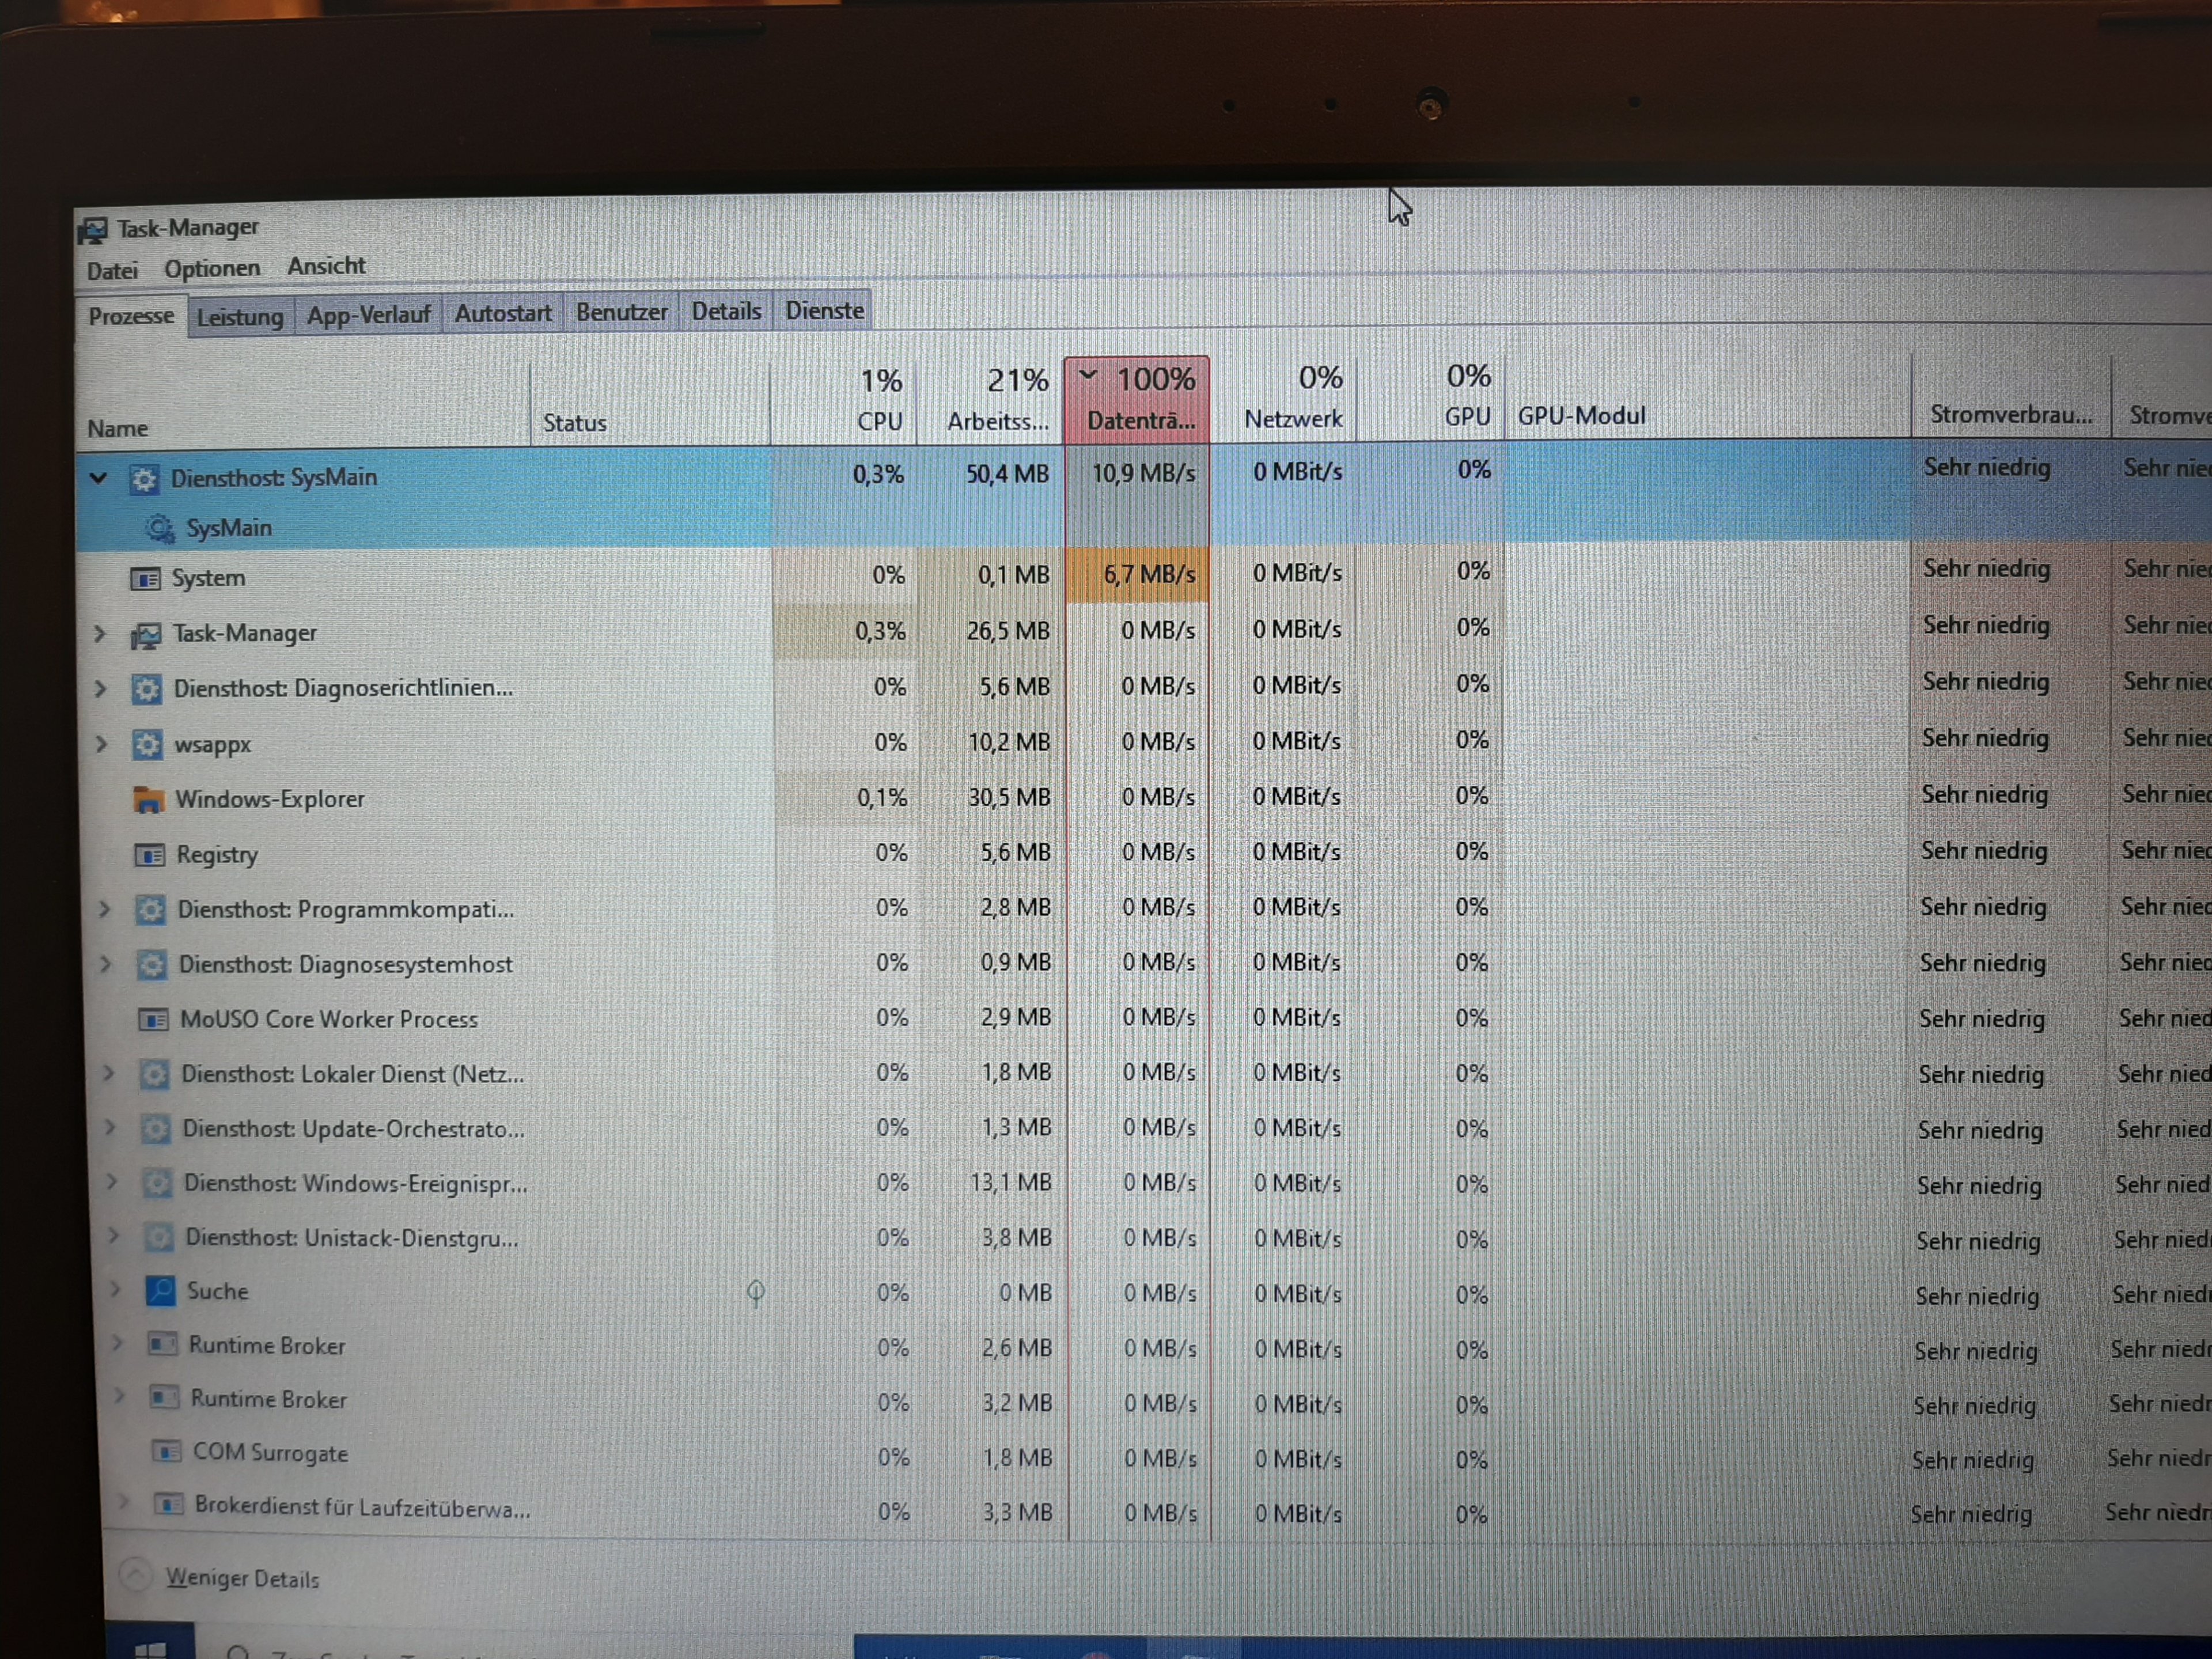Switch to the Leistung tab

pos(240,317)
